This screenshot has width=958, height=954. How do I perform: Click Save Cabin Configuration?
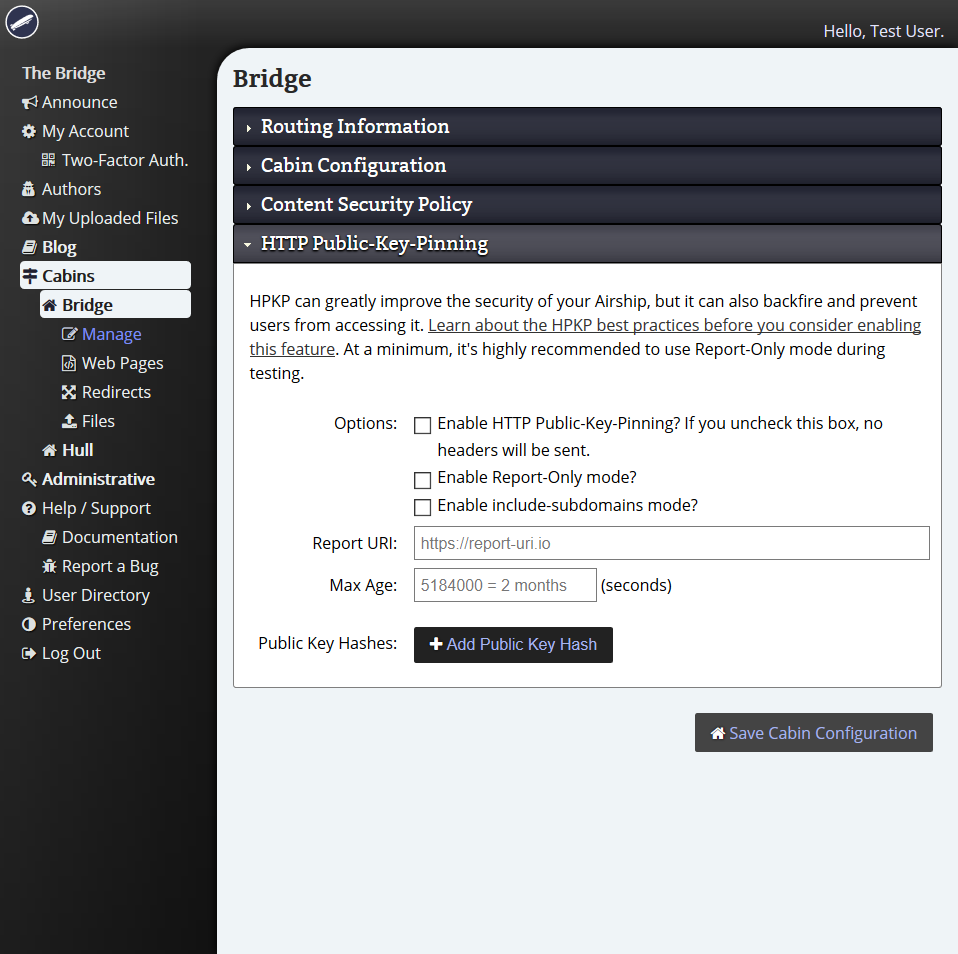[813, 733]
